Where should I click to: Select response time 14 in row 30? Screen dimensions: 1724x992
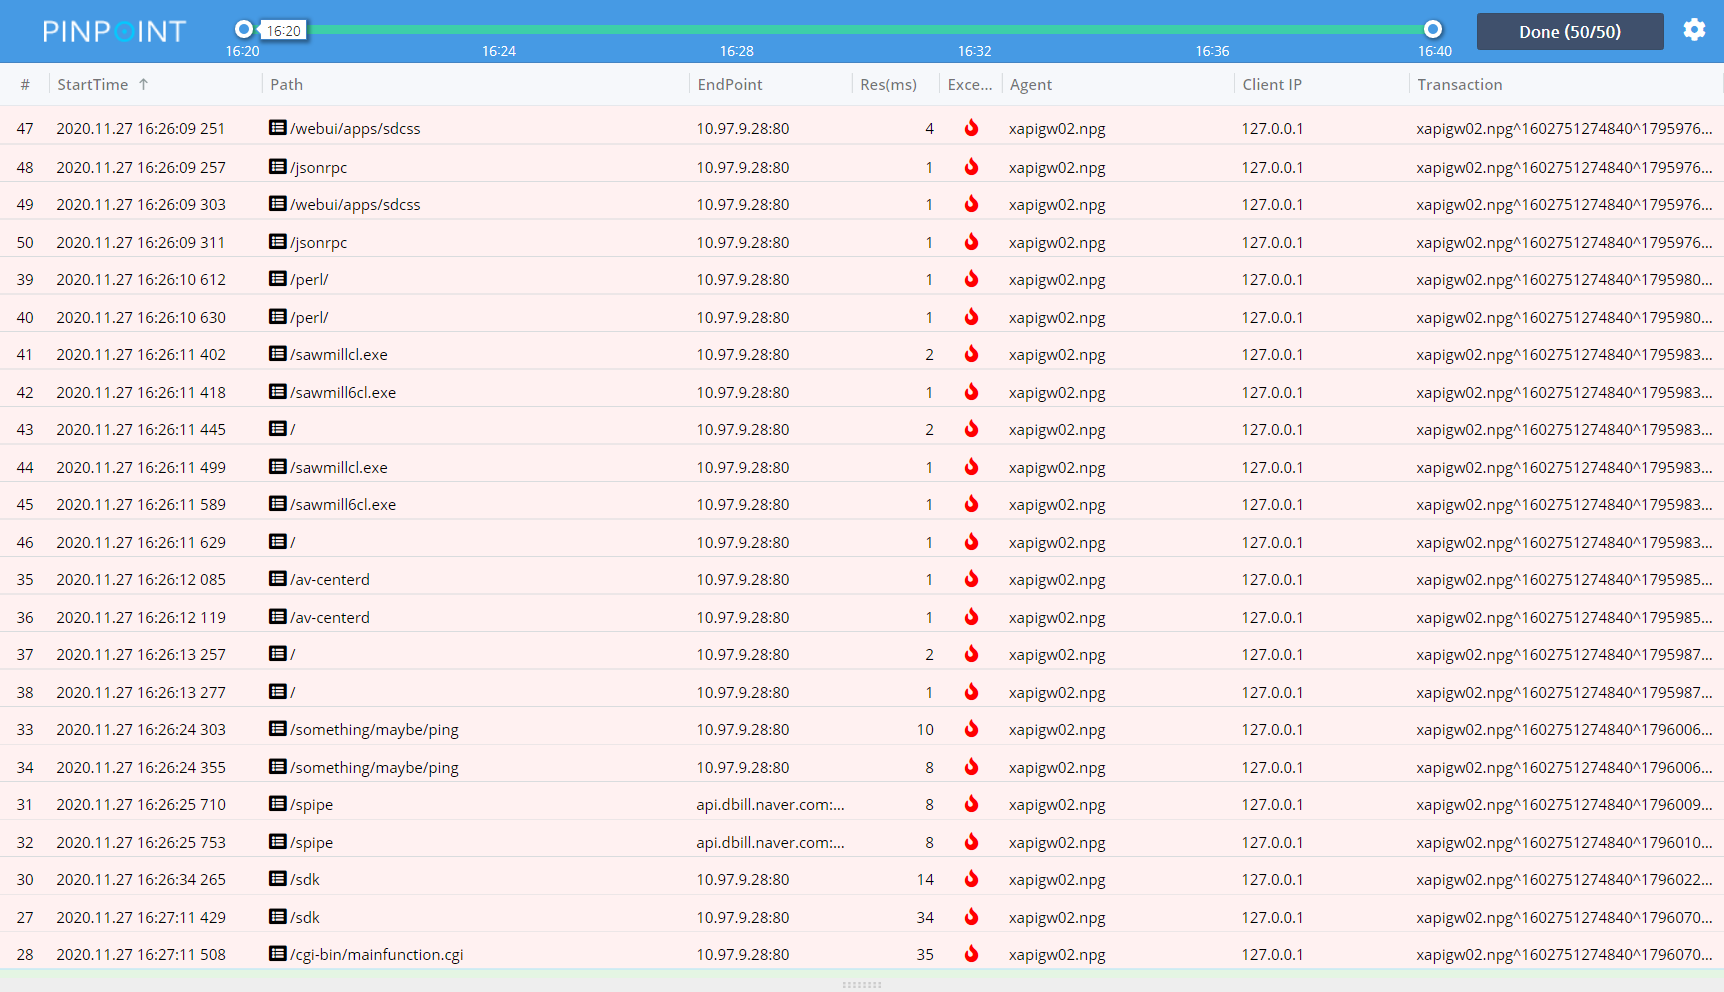click(x=925, y=880)
